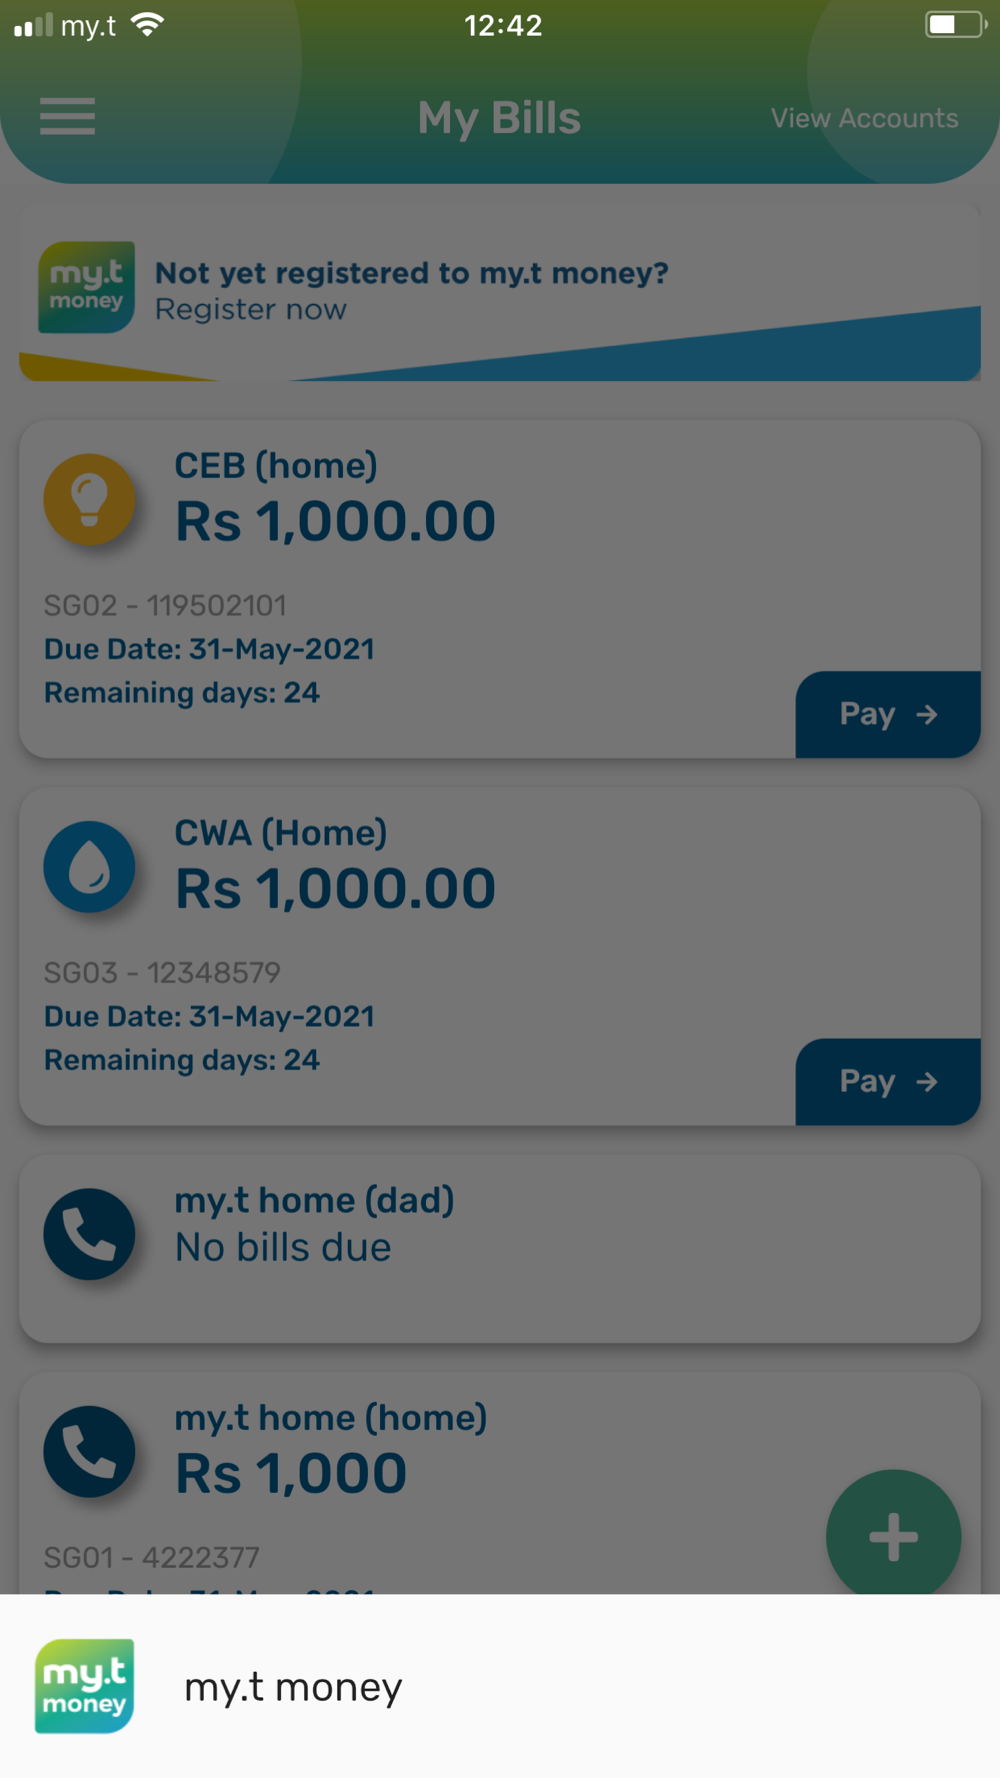The image size is (1000, 1778).
Task: Tap phone icon for my.t home (dad)
Action: (89, 1233)
